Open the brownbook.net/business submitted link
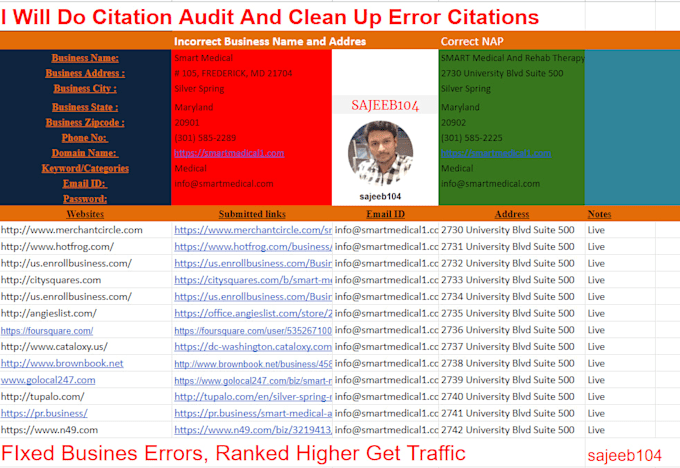The image size is (680, 468). point(253,364)
